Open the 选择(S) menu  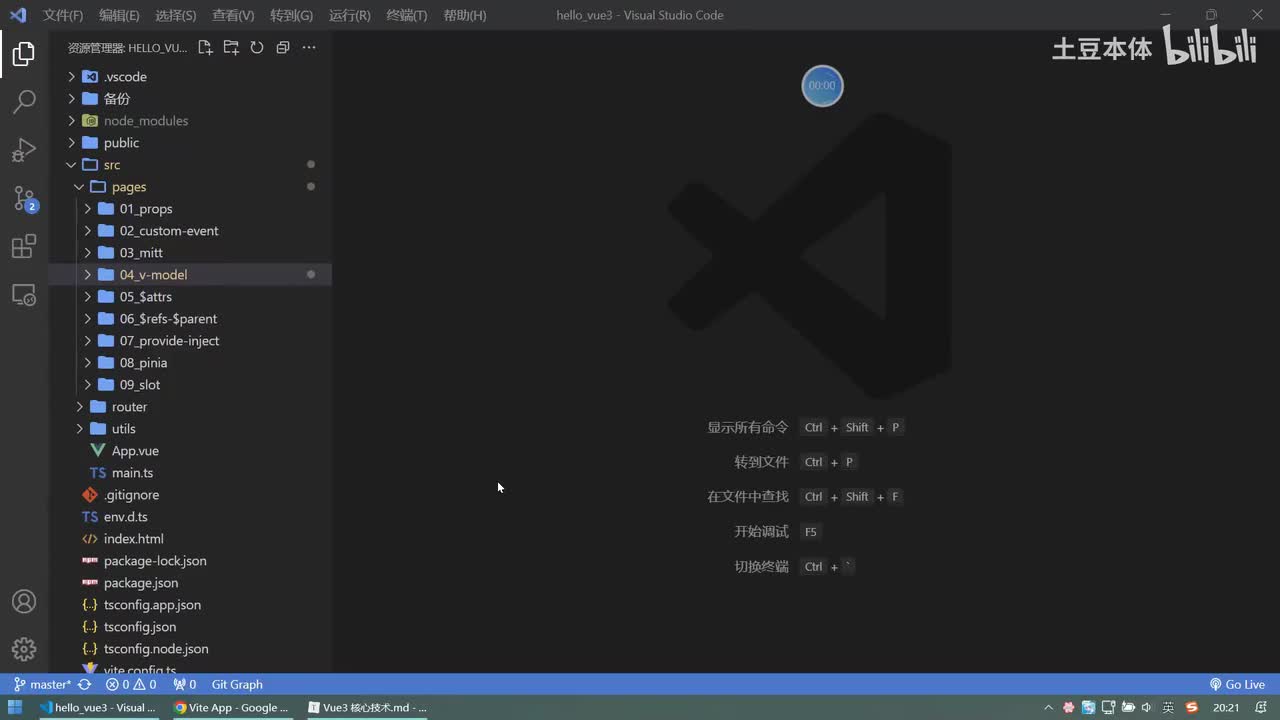click(x=176, y=15)
